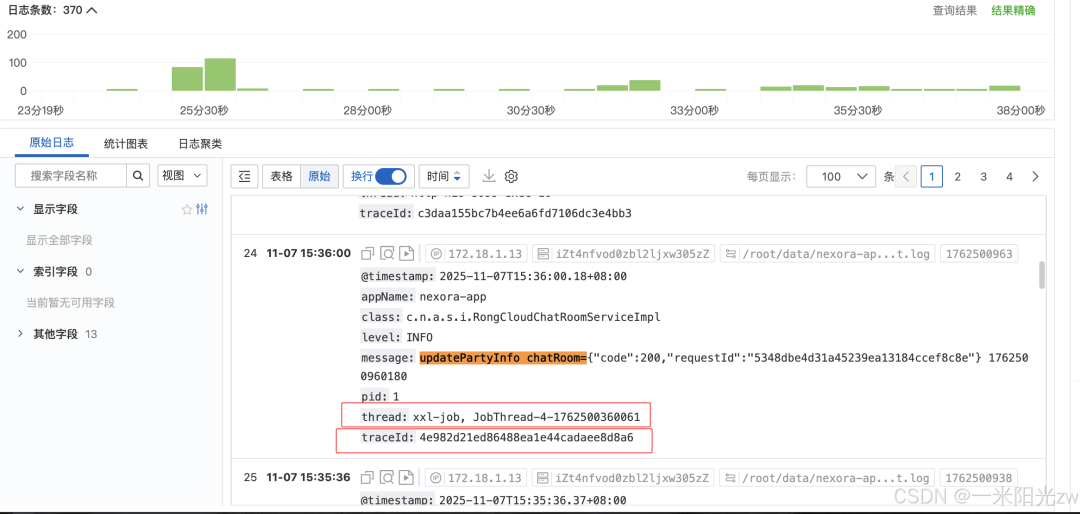Screen dimensions: 1080x514
Task: Click the context-view magnifier icon in log row 25
Action: click(x=388, y=477)
